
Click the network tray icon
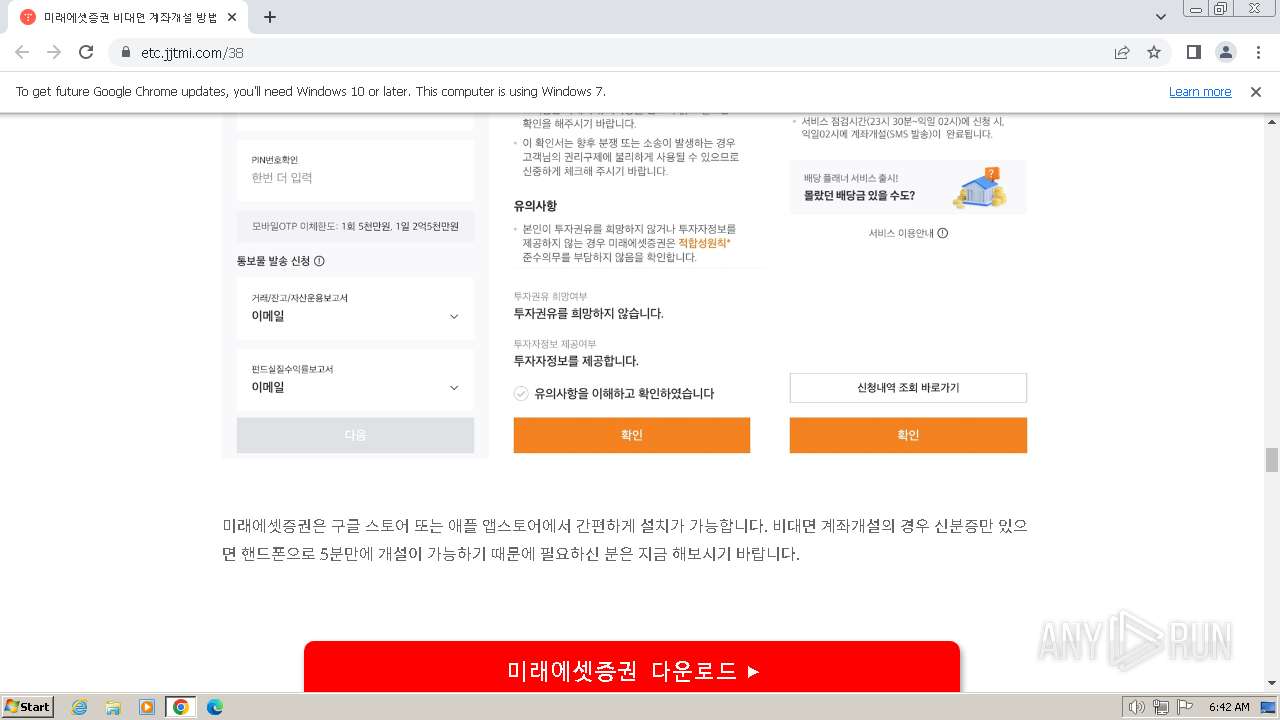[x=1160, y=707]
